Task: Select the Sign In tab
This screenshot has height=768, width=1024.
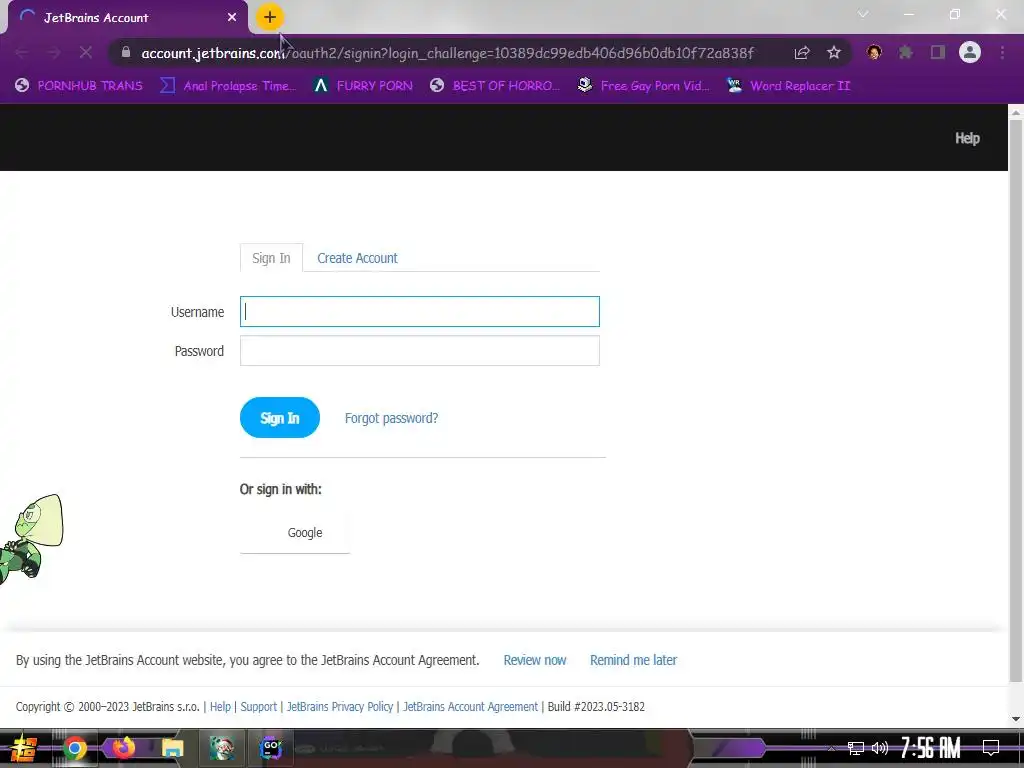Action: [271, 258]
